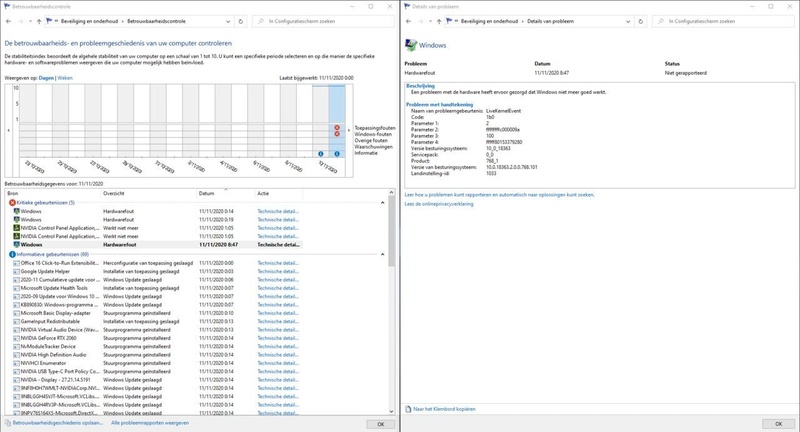The height and width of the screenshot is (432, 800).
Task: Click Beveiliging en onderhoud breadcrumb in Betrouwbaarheidscontrole window
Action: tap(89, 21)
